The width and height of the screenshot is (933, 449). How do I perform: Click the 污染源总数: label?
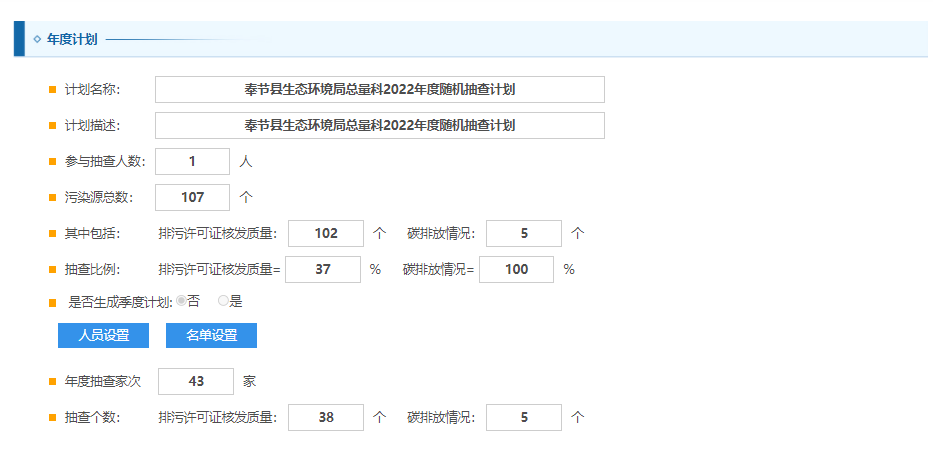(x=99, y=198)
